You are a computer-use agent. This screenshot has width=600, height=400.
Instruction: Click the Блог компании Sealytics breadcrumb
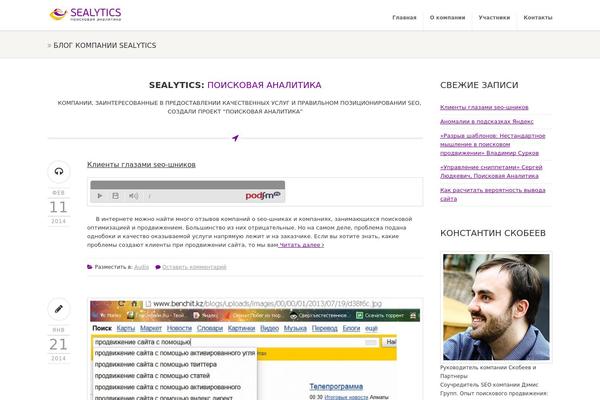pos(105,46)
